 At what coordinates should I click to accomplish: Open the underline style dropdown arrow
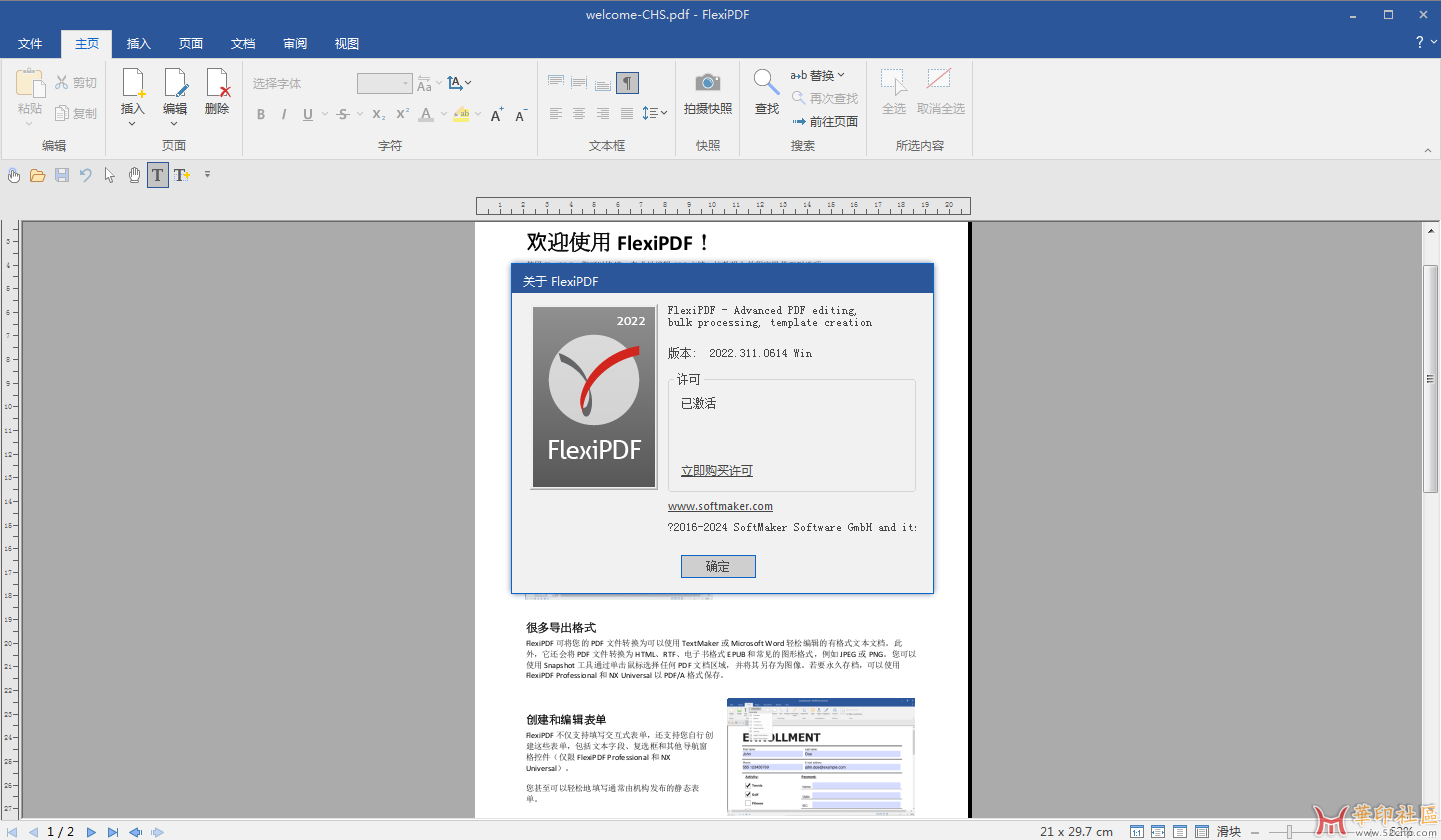pyautogui.click(x=323, y=115)
